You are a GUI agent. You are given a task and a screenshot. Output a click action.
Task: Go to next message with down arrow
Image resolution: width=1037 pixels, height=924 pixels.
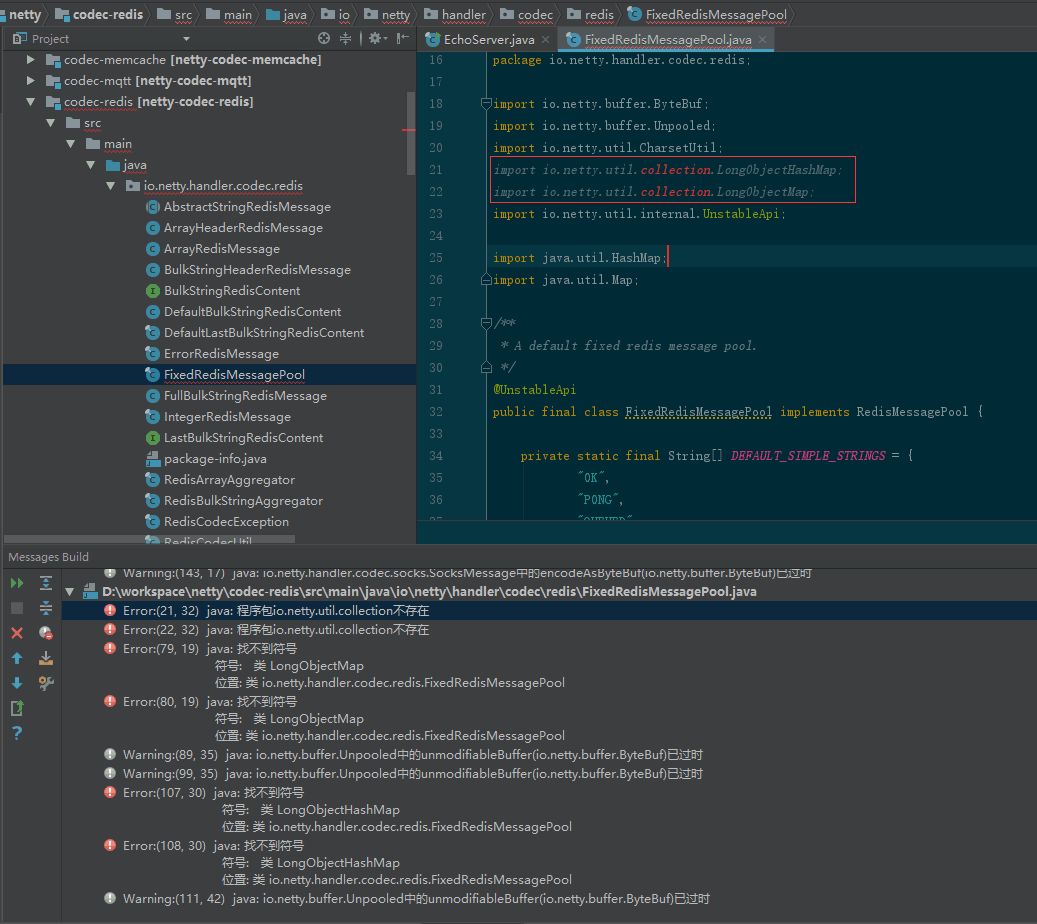17,683
